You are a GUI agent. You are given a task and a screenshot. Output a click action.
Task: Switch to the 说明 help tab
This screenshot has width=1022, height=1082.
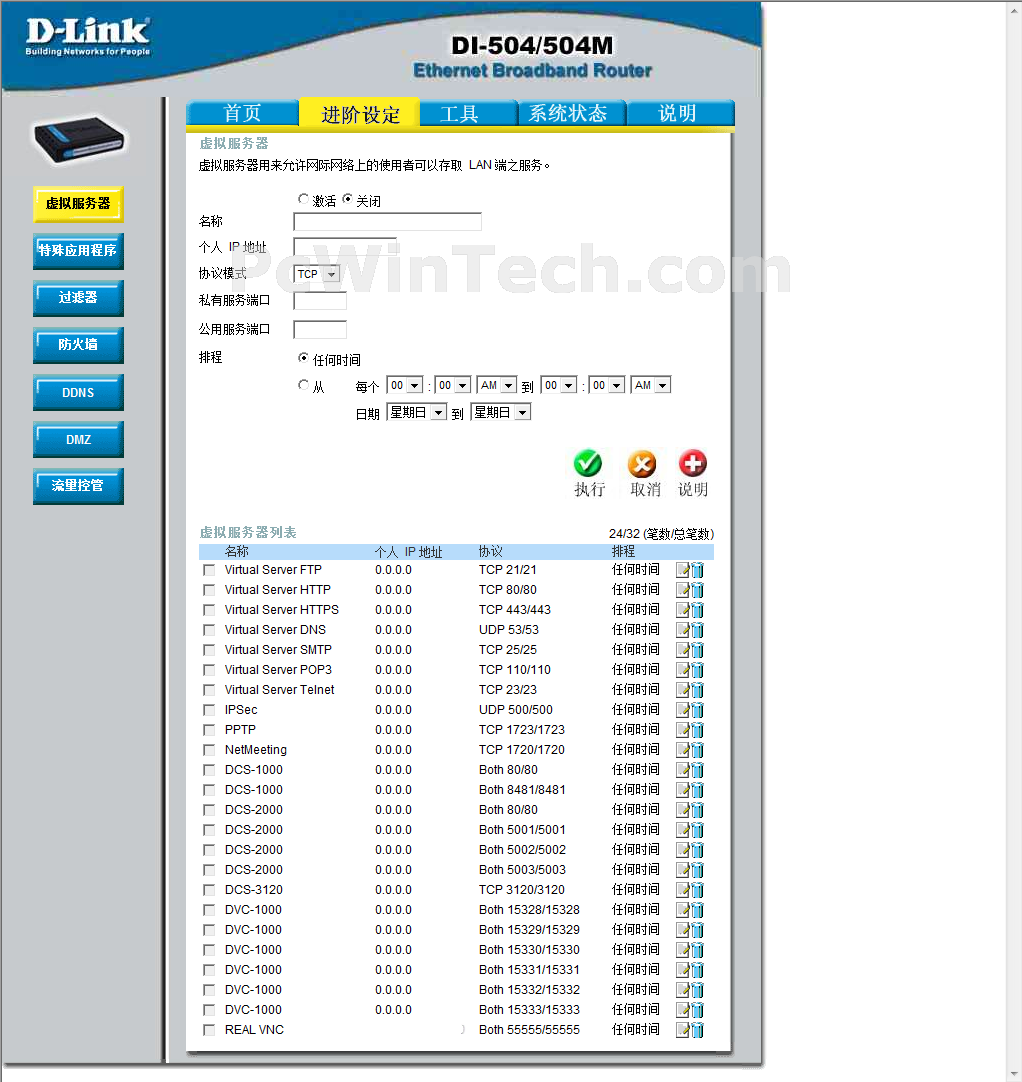[x=680, y=114]
